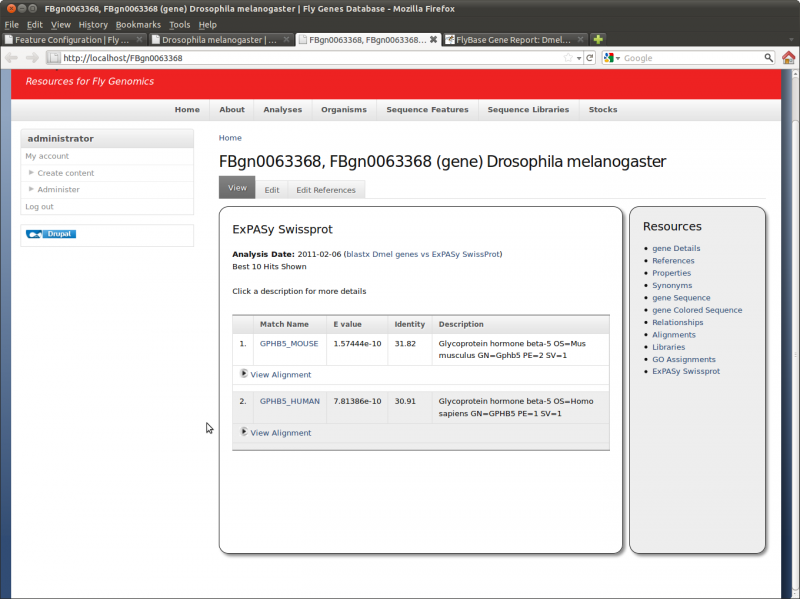Open Relationships resource link
The image size is (800, 599).
point(678,322)
